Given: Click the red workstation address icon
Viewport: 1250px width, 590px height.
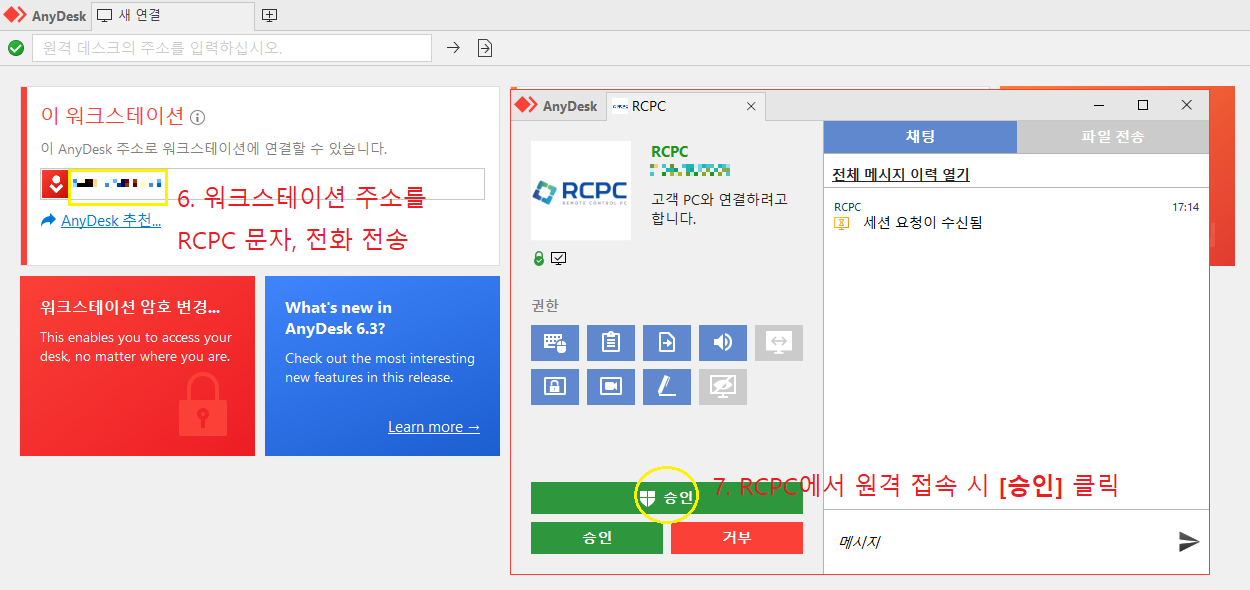Looking at the screenshot, I should (55, 184).
